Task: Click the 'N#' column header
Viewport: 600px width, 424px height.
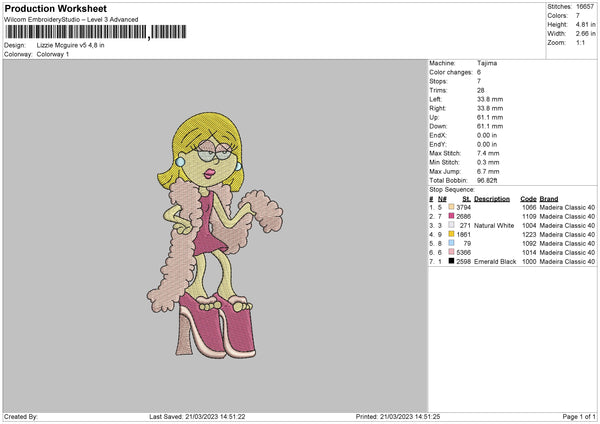Action: point(442,199)
